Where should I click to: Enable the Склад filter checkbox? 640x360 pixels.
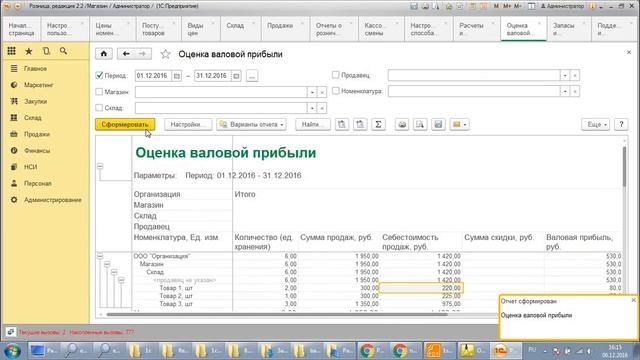pyautogui.click(x=99, y=108)
